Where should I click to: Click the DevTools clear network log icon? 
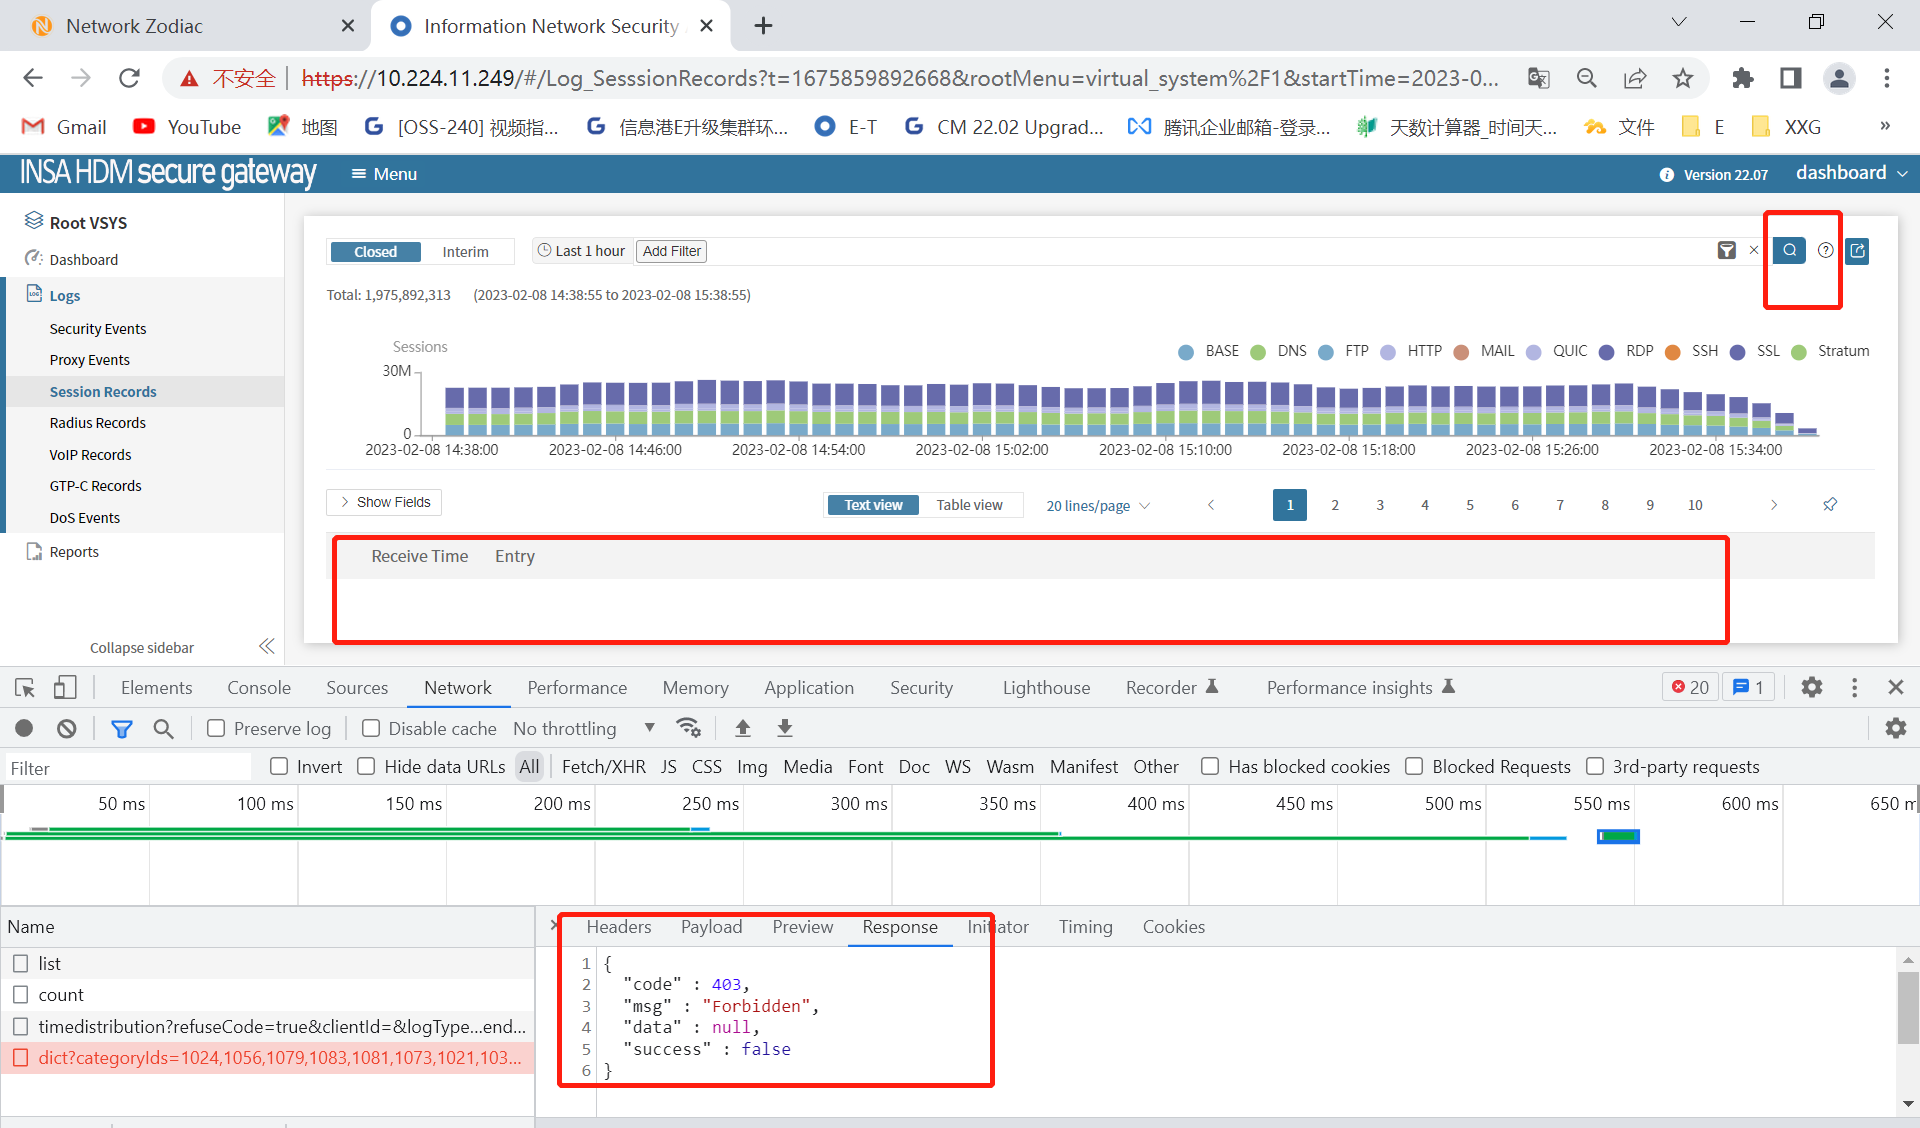pos(67,728)
